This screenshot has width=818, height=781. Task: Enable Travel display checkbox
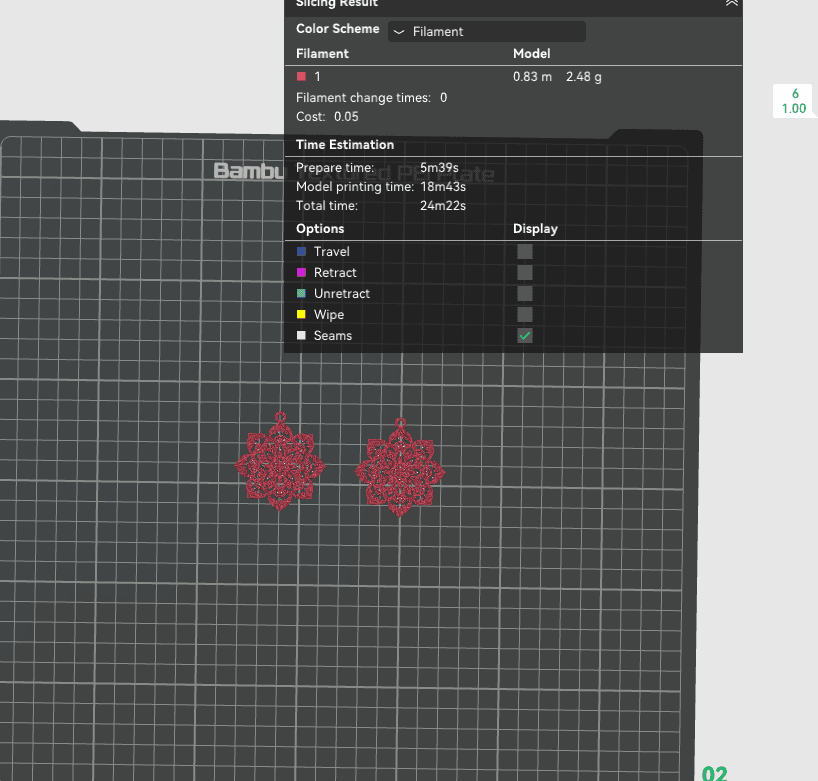[x=525, y=251]
